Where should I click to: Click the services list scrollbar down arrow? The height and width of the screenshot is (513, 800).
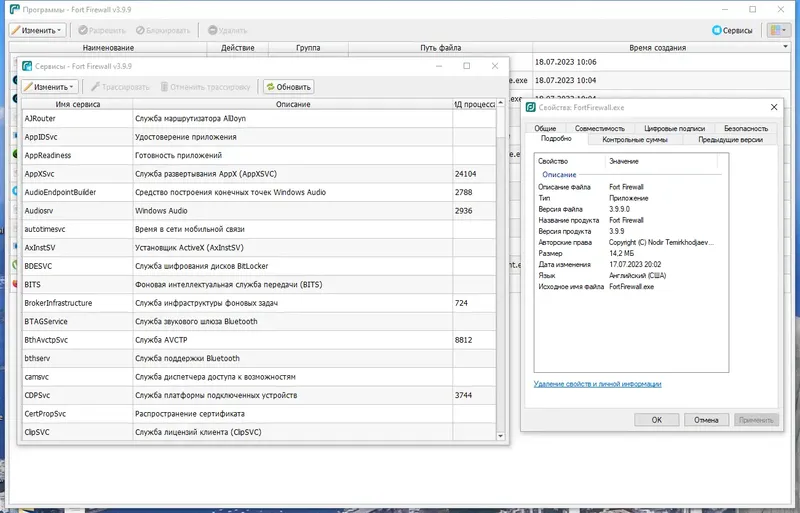(x=501, y=436)
